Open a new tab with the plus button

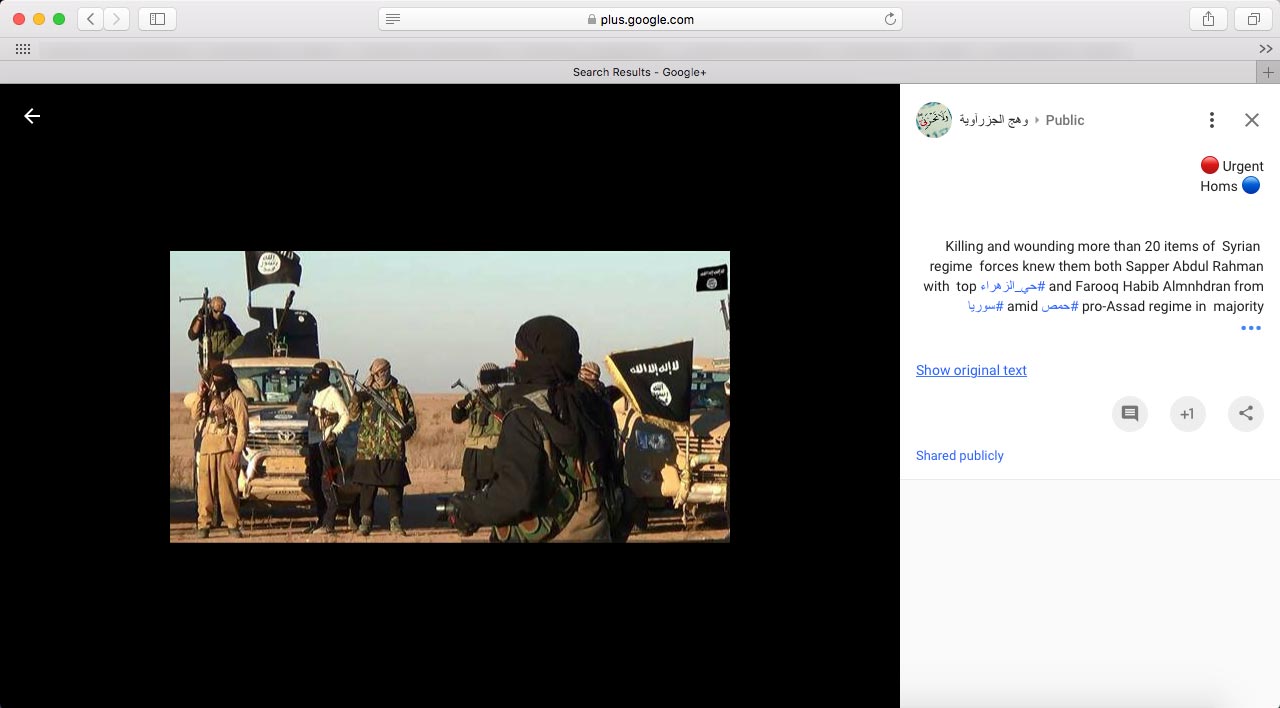[1268, 72]
